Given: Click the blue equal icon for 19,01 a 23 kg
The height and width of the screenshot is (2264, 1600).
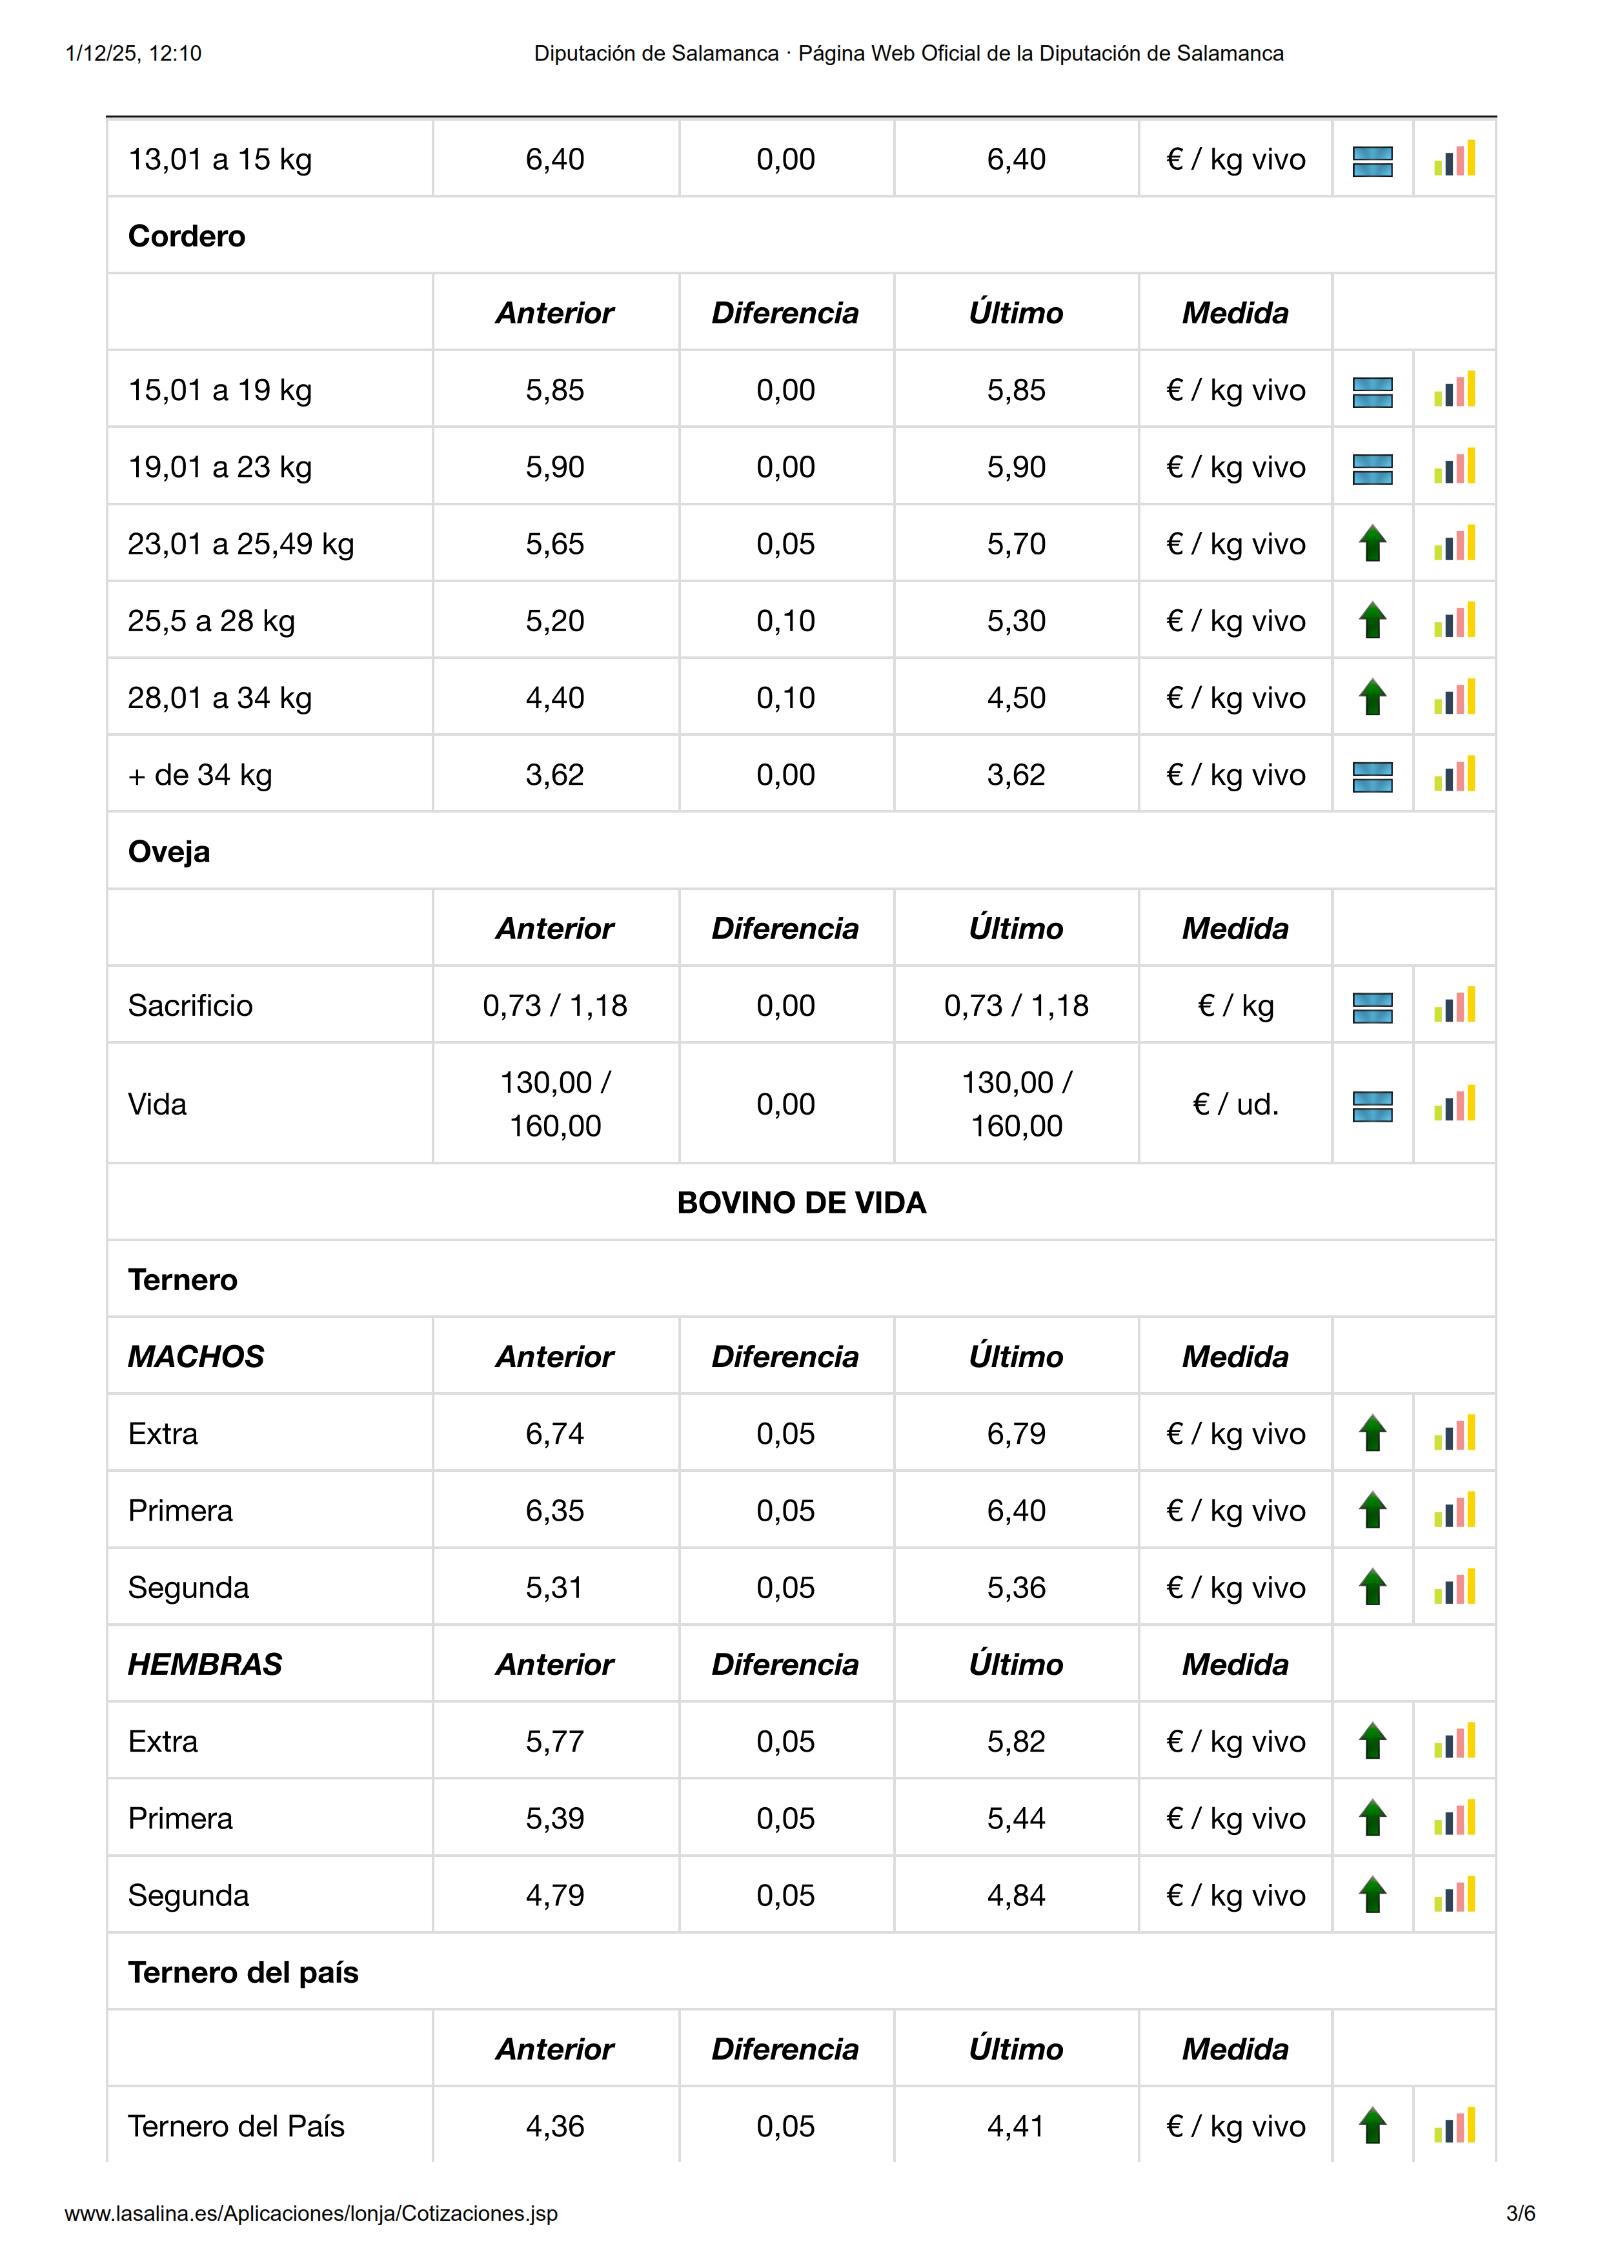Looking at the screenshot, I should [x=1372, y=468].
